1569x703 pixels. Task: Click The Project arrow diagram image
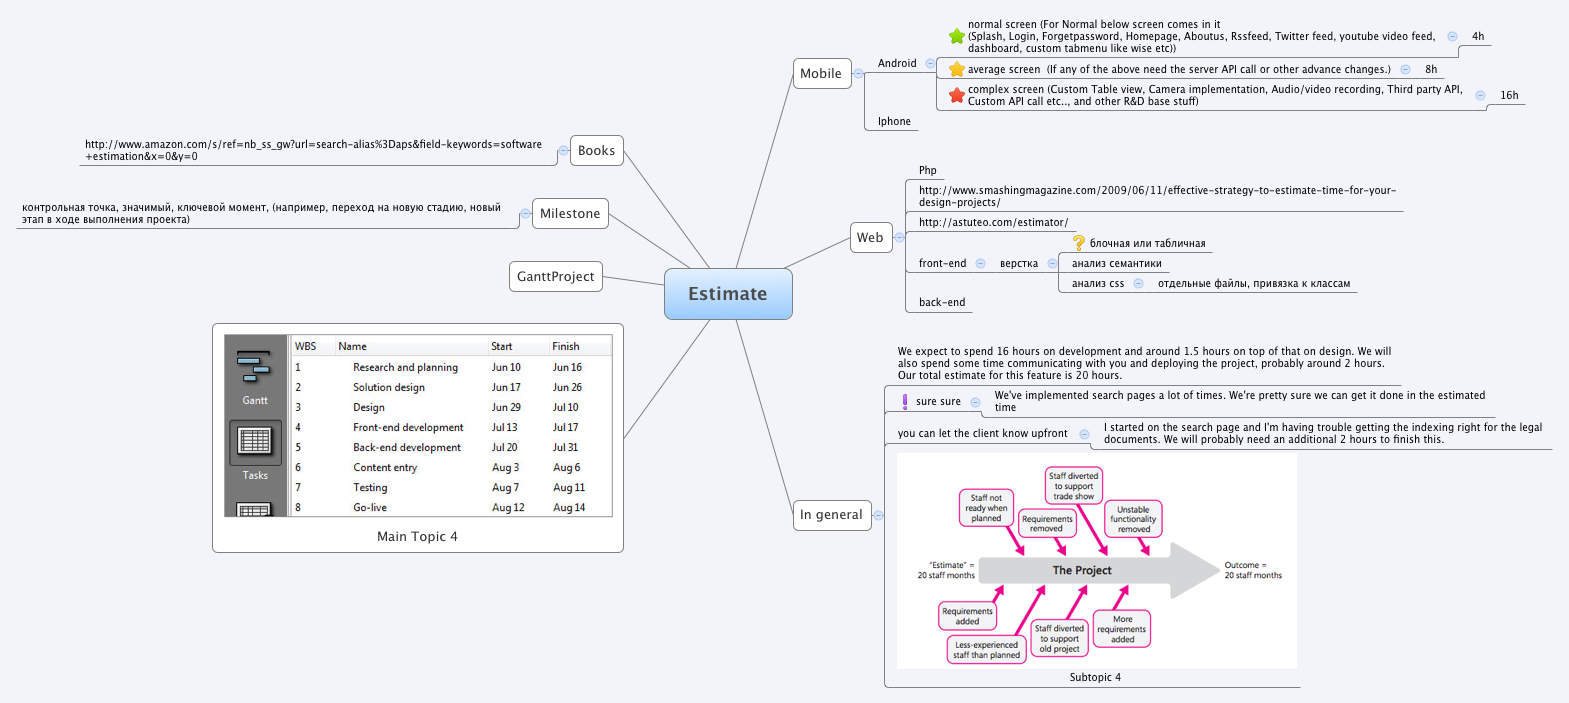1096,561
